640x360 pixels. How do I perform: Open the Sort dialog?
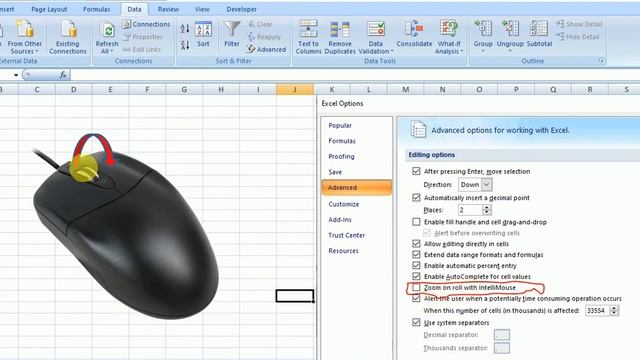coord(203,35)
